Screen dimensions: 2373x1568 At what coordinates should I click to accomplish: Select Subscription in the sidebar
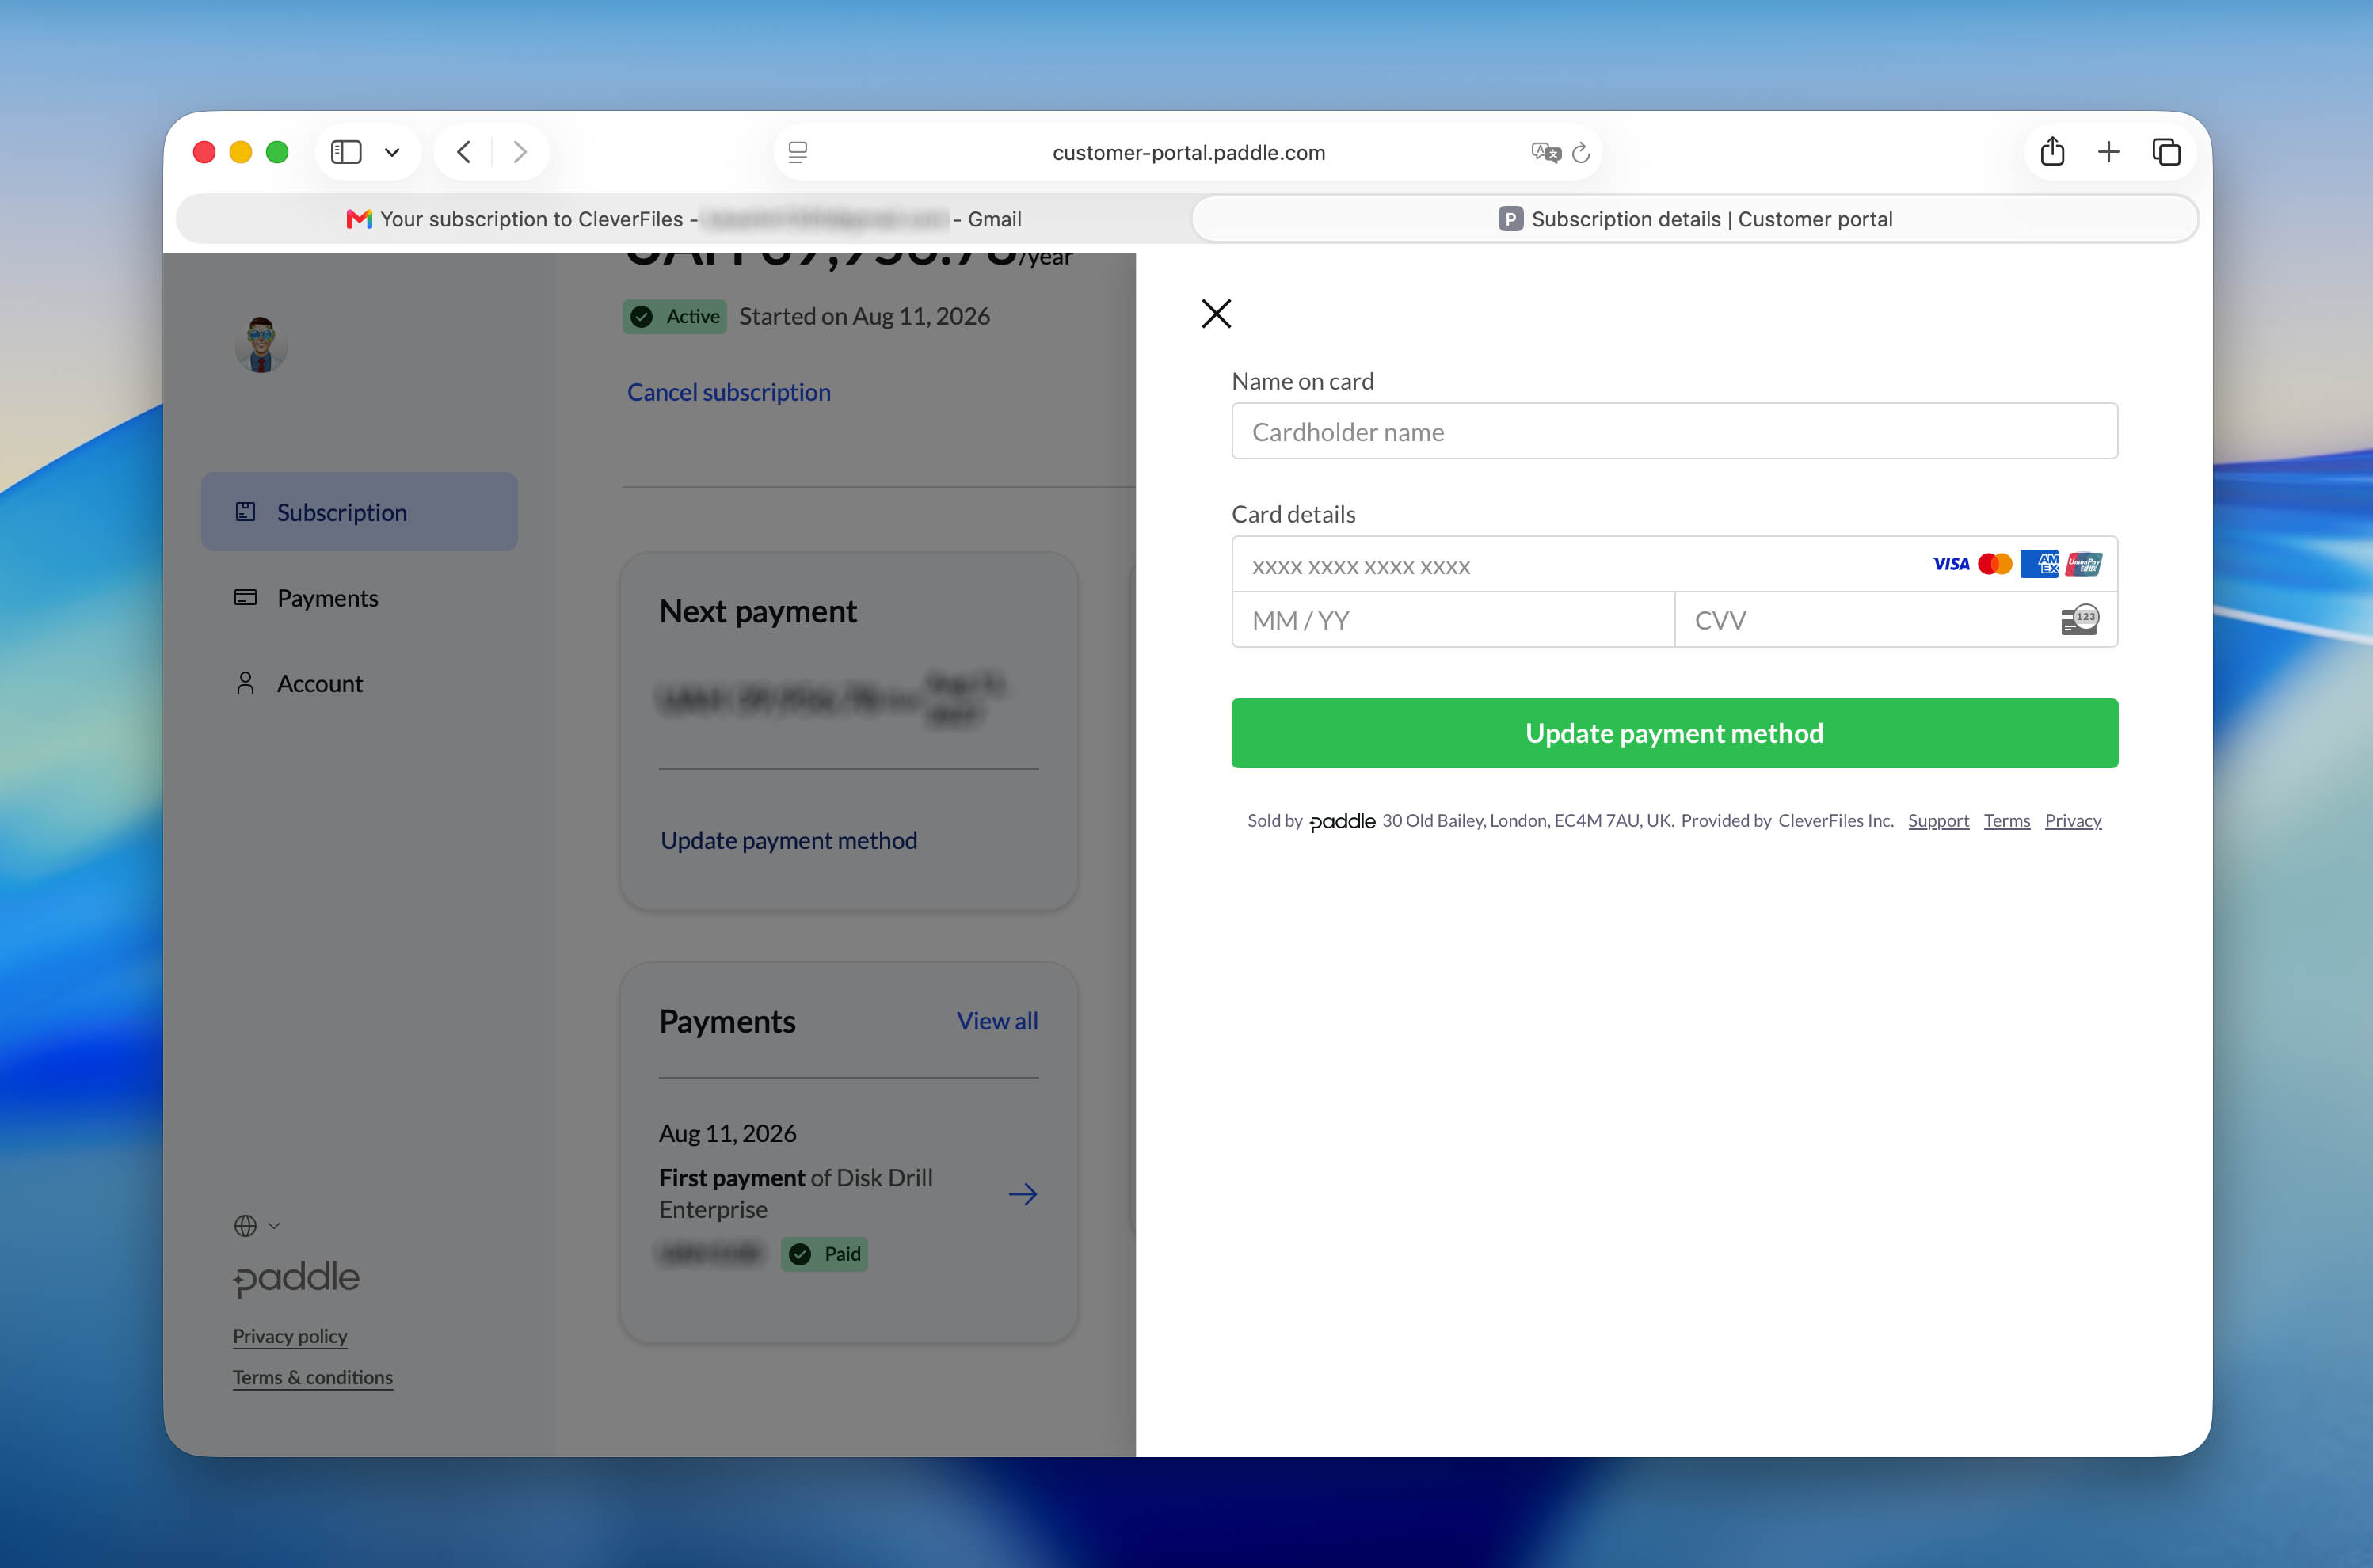pyautogui.click(x=359, y=512)
